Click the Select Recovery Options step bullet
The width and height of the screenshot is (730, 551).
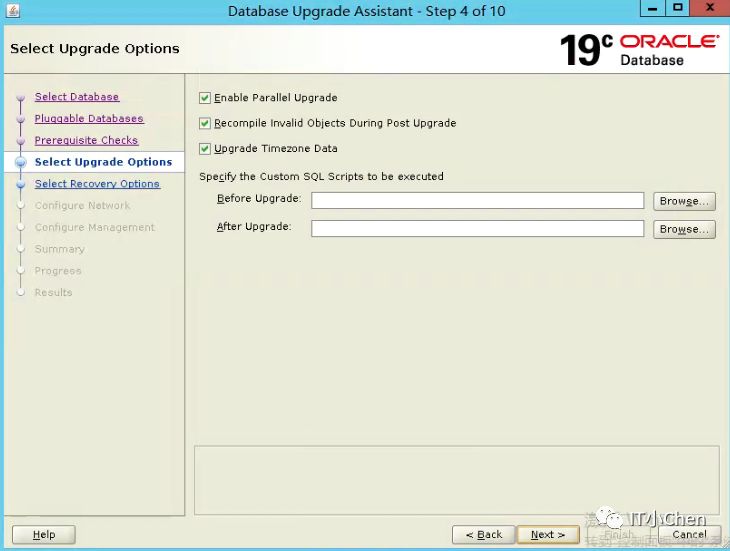tap(20, 184)
